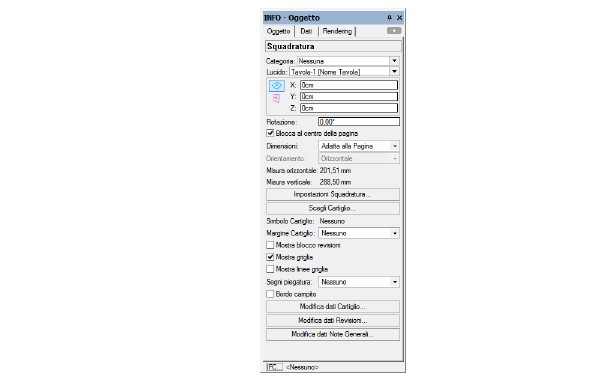Click Impostazioni Squadratura button

tap(333, 194)
